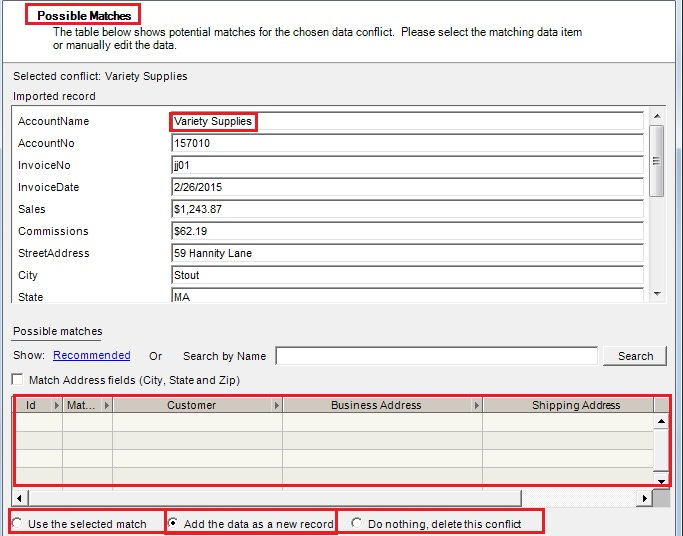Screen dimensions: 683x536
Task: Edit the City field Stout
Action: [x=407, y=275]
